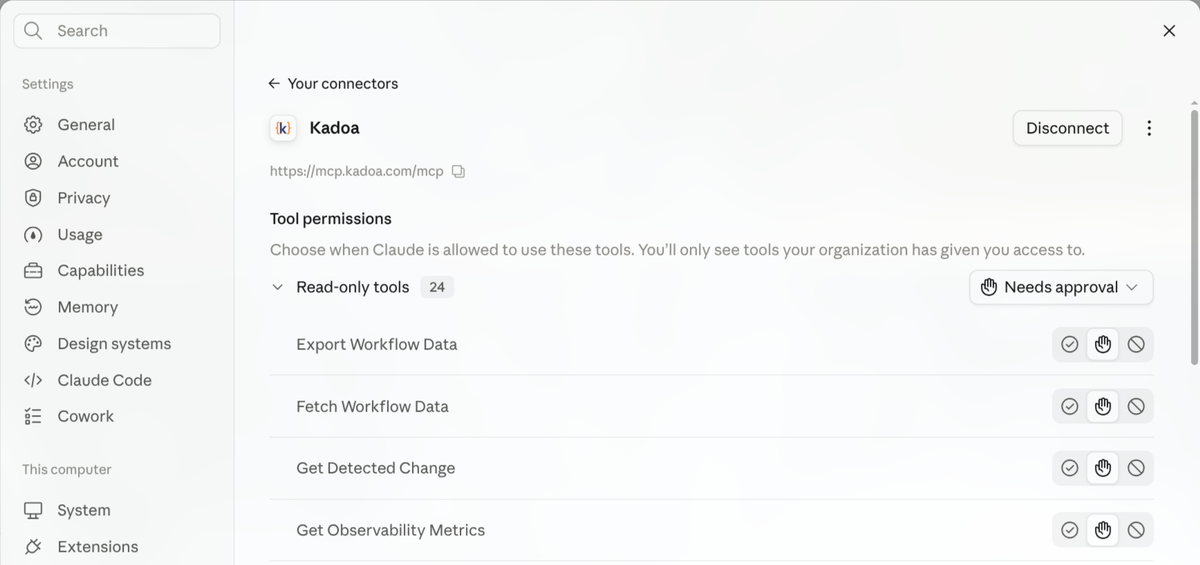Set Fetch Workflow Data to needs approval
The height and width of the screenshot is (565, 1200).
tap(1103, 406)
